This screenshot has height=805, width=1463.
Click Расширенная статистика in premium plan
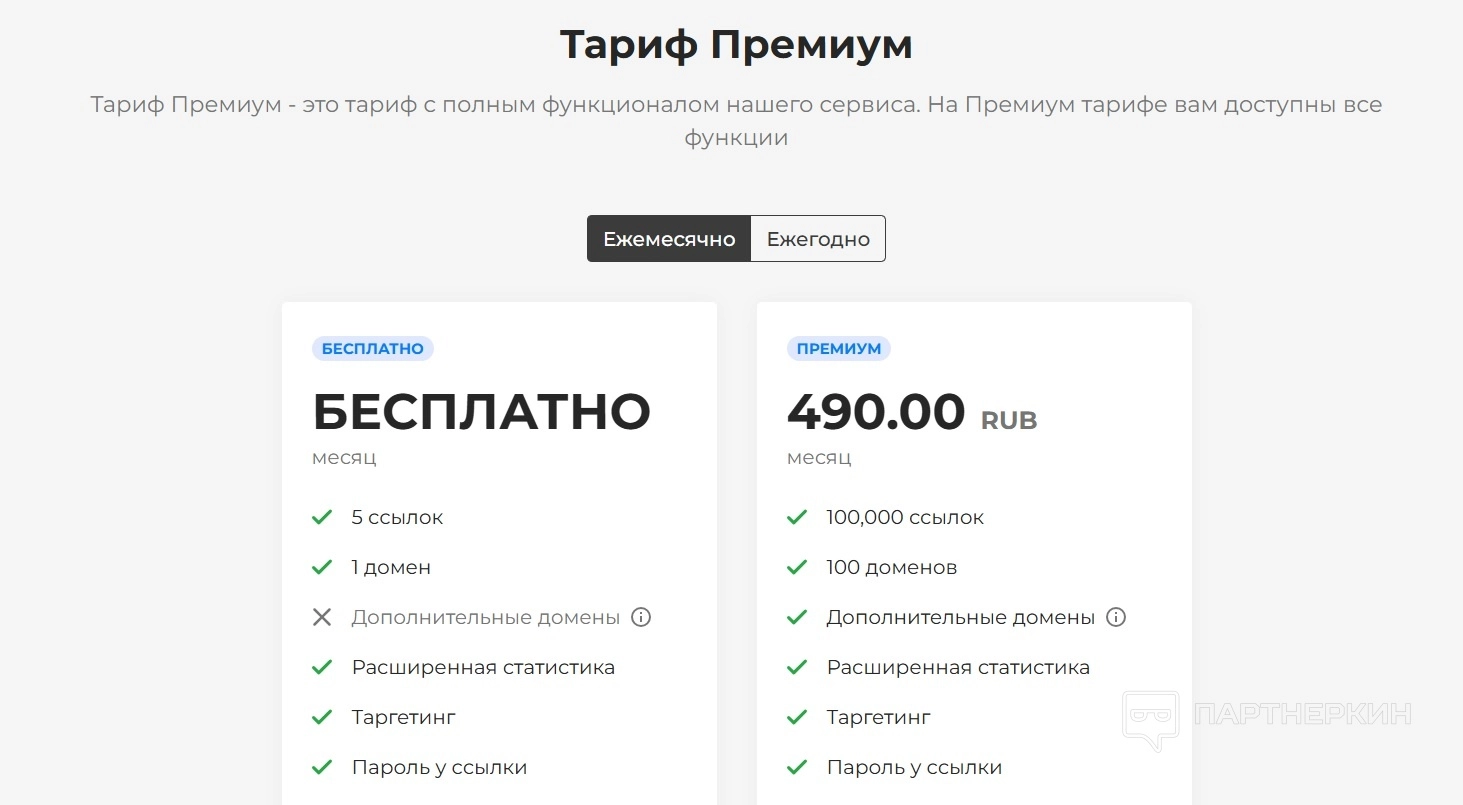tap(958, 667)
